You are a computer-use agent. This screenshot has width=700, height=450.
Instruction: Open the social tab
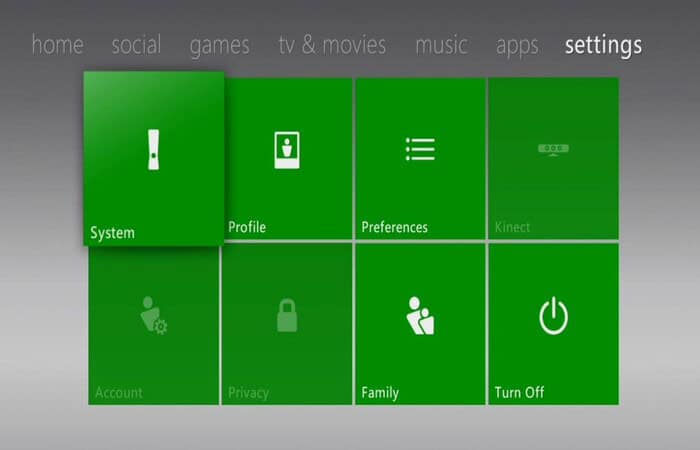click(x=136, y=45)
